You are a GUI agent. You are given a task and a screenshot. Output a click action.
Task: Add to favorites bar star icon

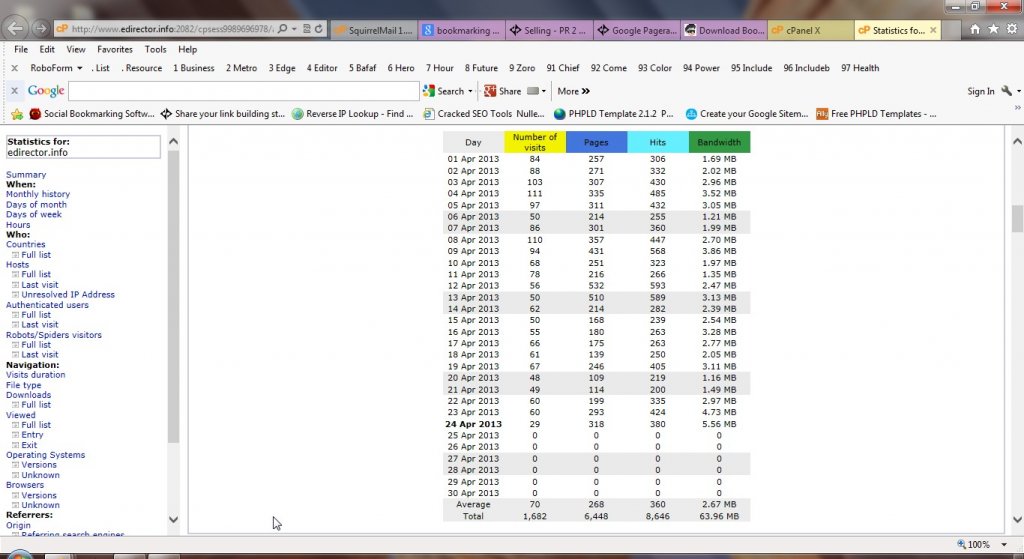[x=17, y=114]
